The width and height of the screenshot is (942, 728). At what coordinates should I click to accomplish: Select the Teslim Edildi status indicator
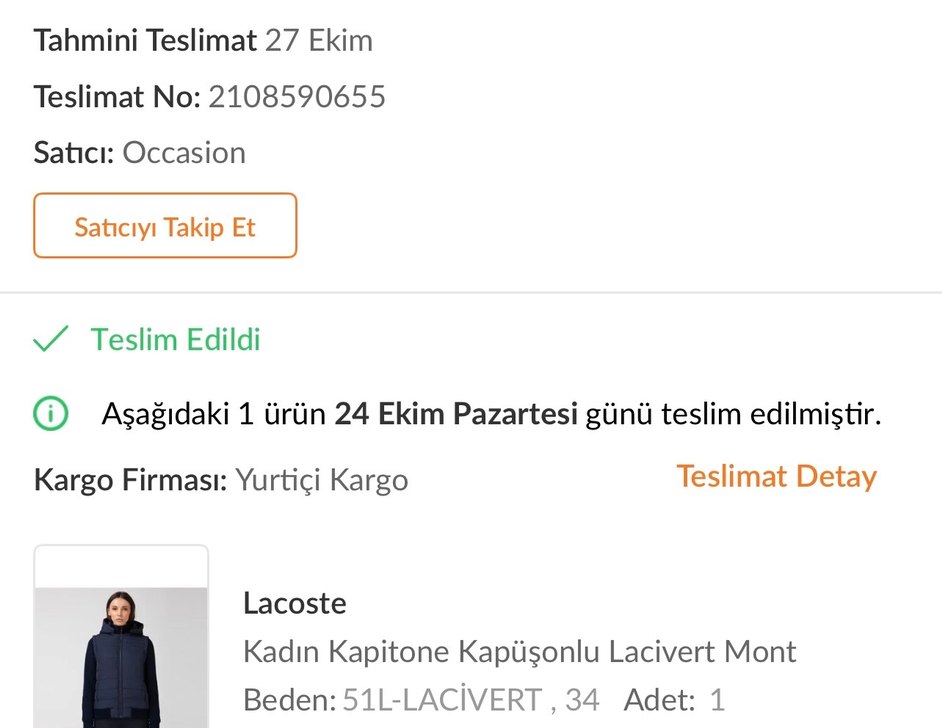pos(150,339)
